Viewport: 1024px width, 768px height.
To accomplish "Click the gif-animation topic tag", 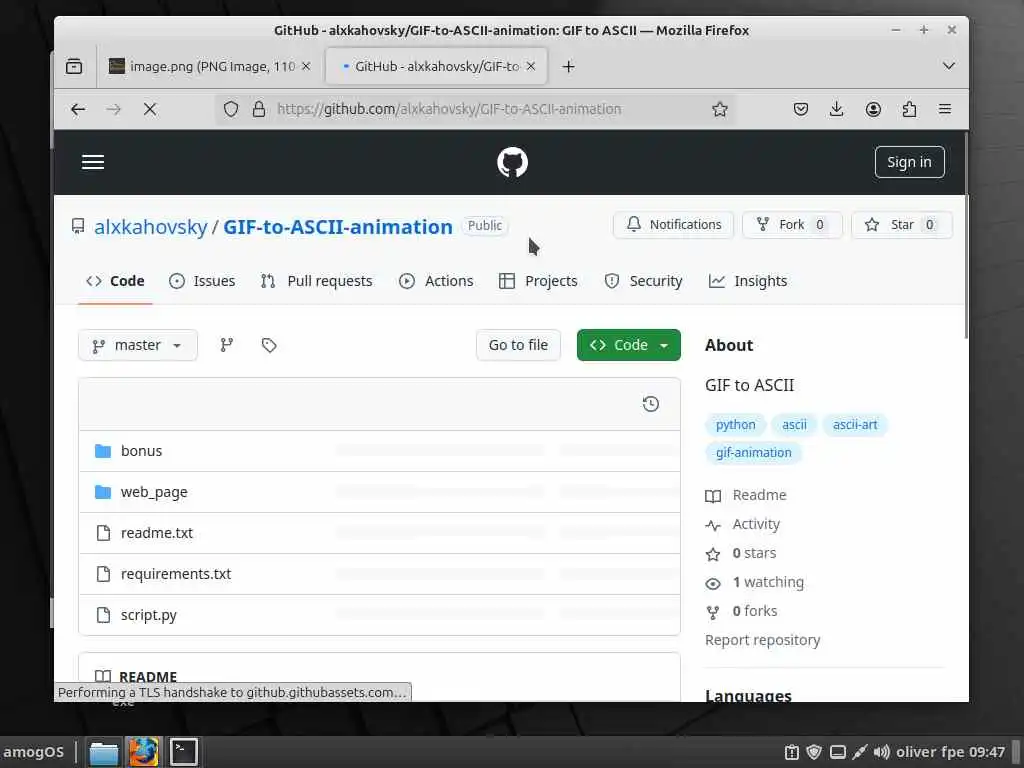I will (x=754, y=453).
